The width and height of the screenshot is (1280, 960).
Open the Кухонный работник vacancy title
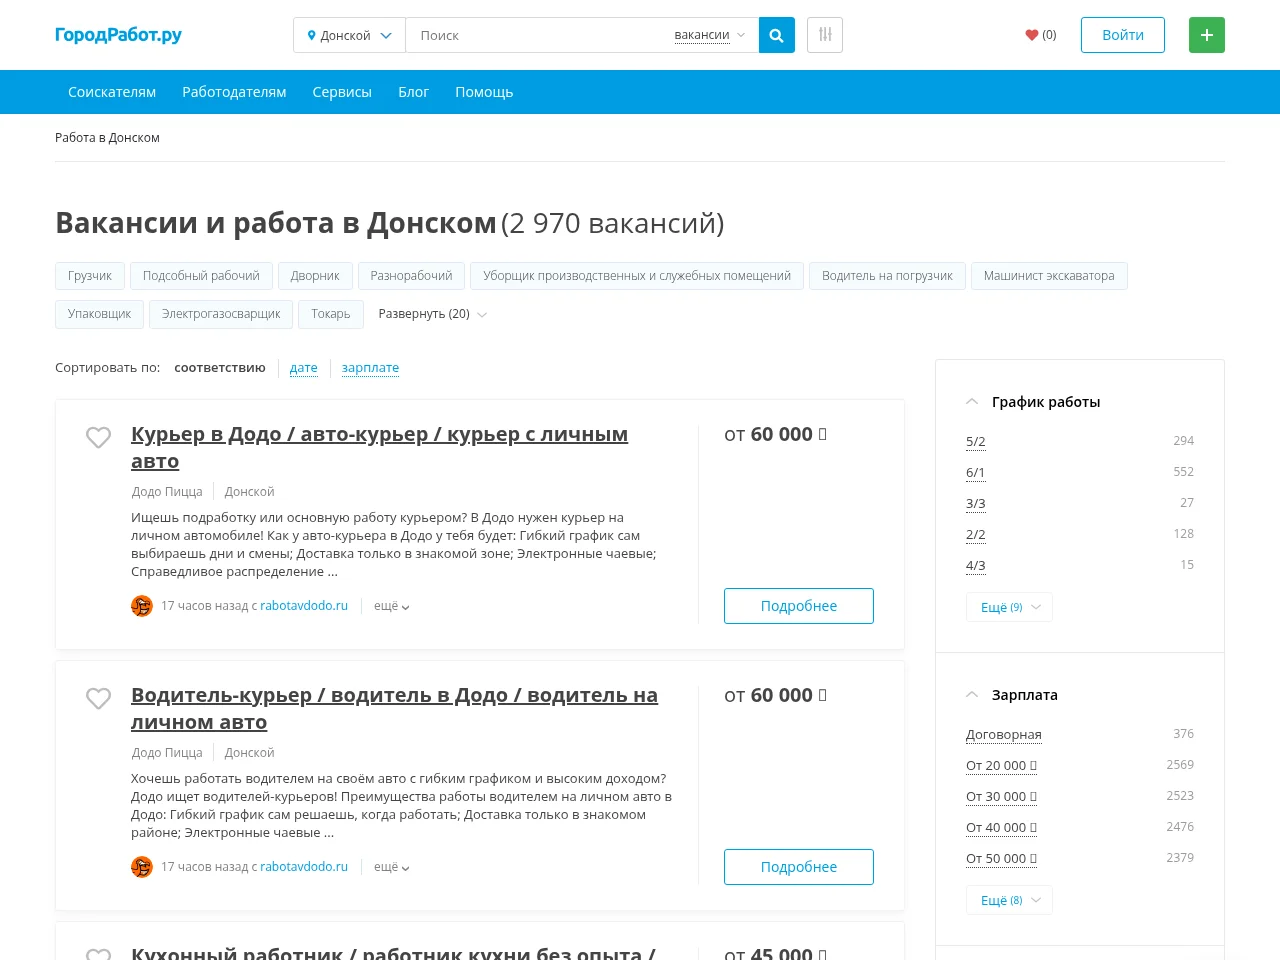click(x=393, y=953)
